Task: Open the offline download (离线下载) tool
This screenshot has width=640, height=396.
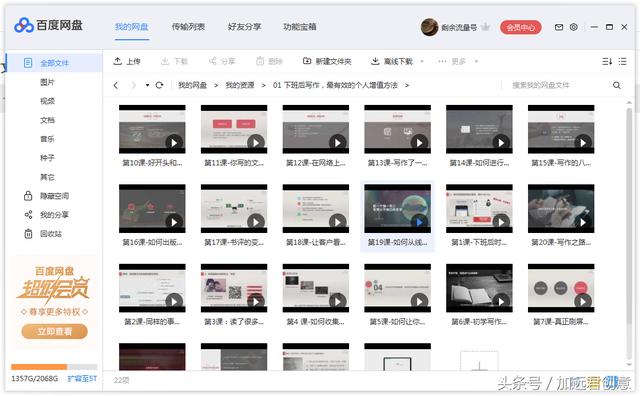Action: [392, 61]
